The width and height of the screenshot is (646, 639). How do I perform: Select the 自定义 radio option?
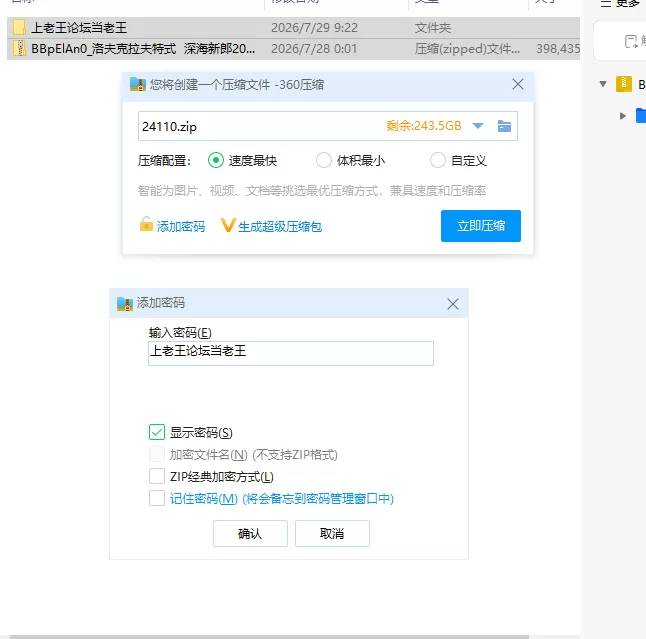click(438, 160)
